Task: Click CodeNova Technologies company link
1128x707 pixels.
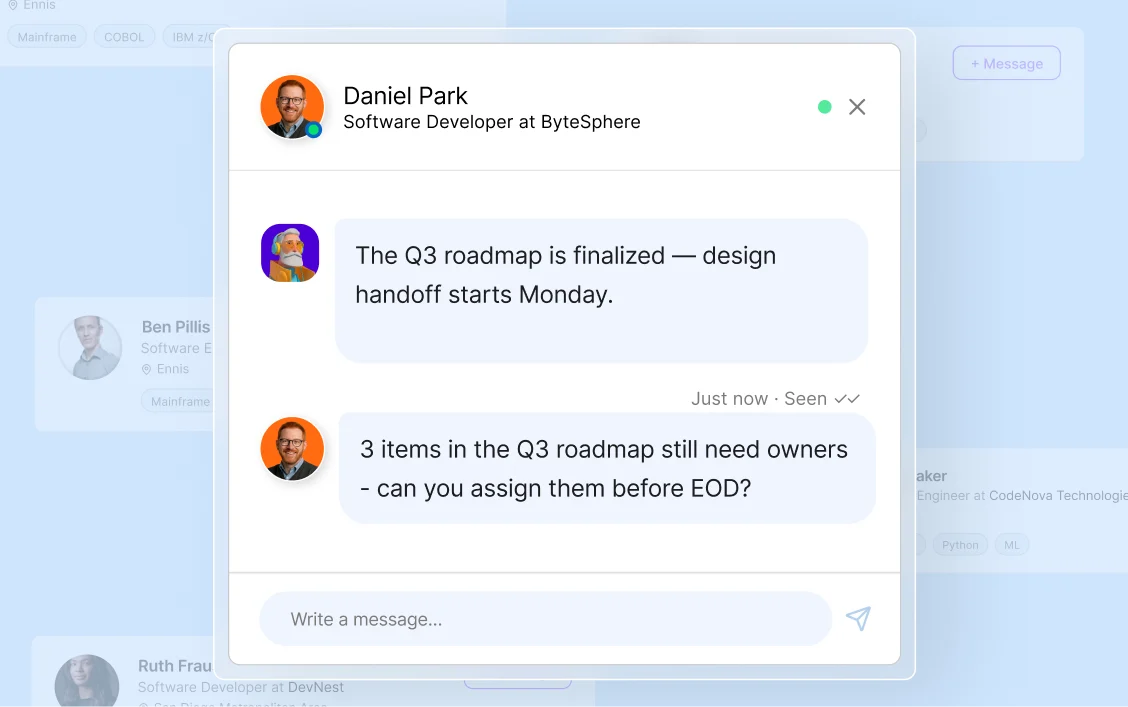Action: tap(1058, 496)
